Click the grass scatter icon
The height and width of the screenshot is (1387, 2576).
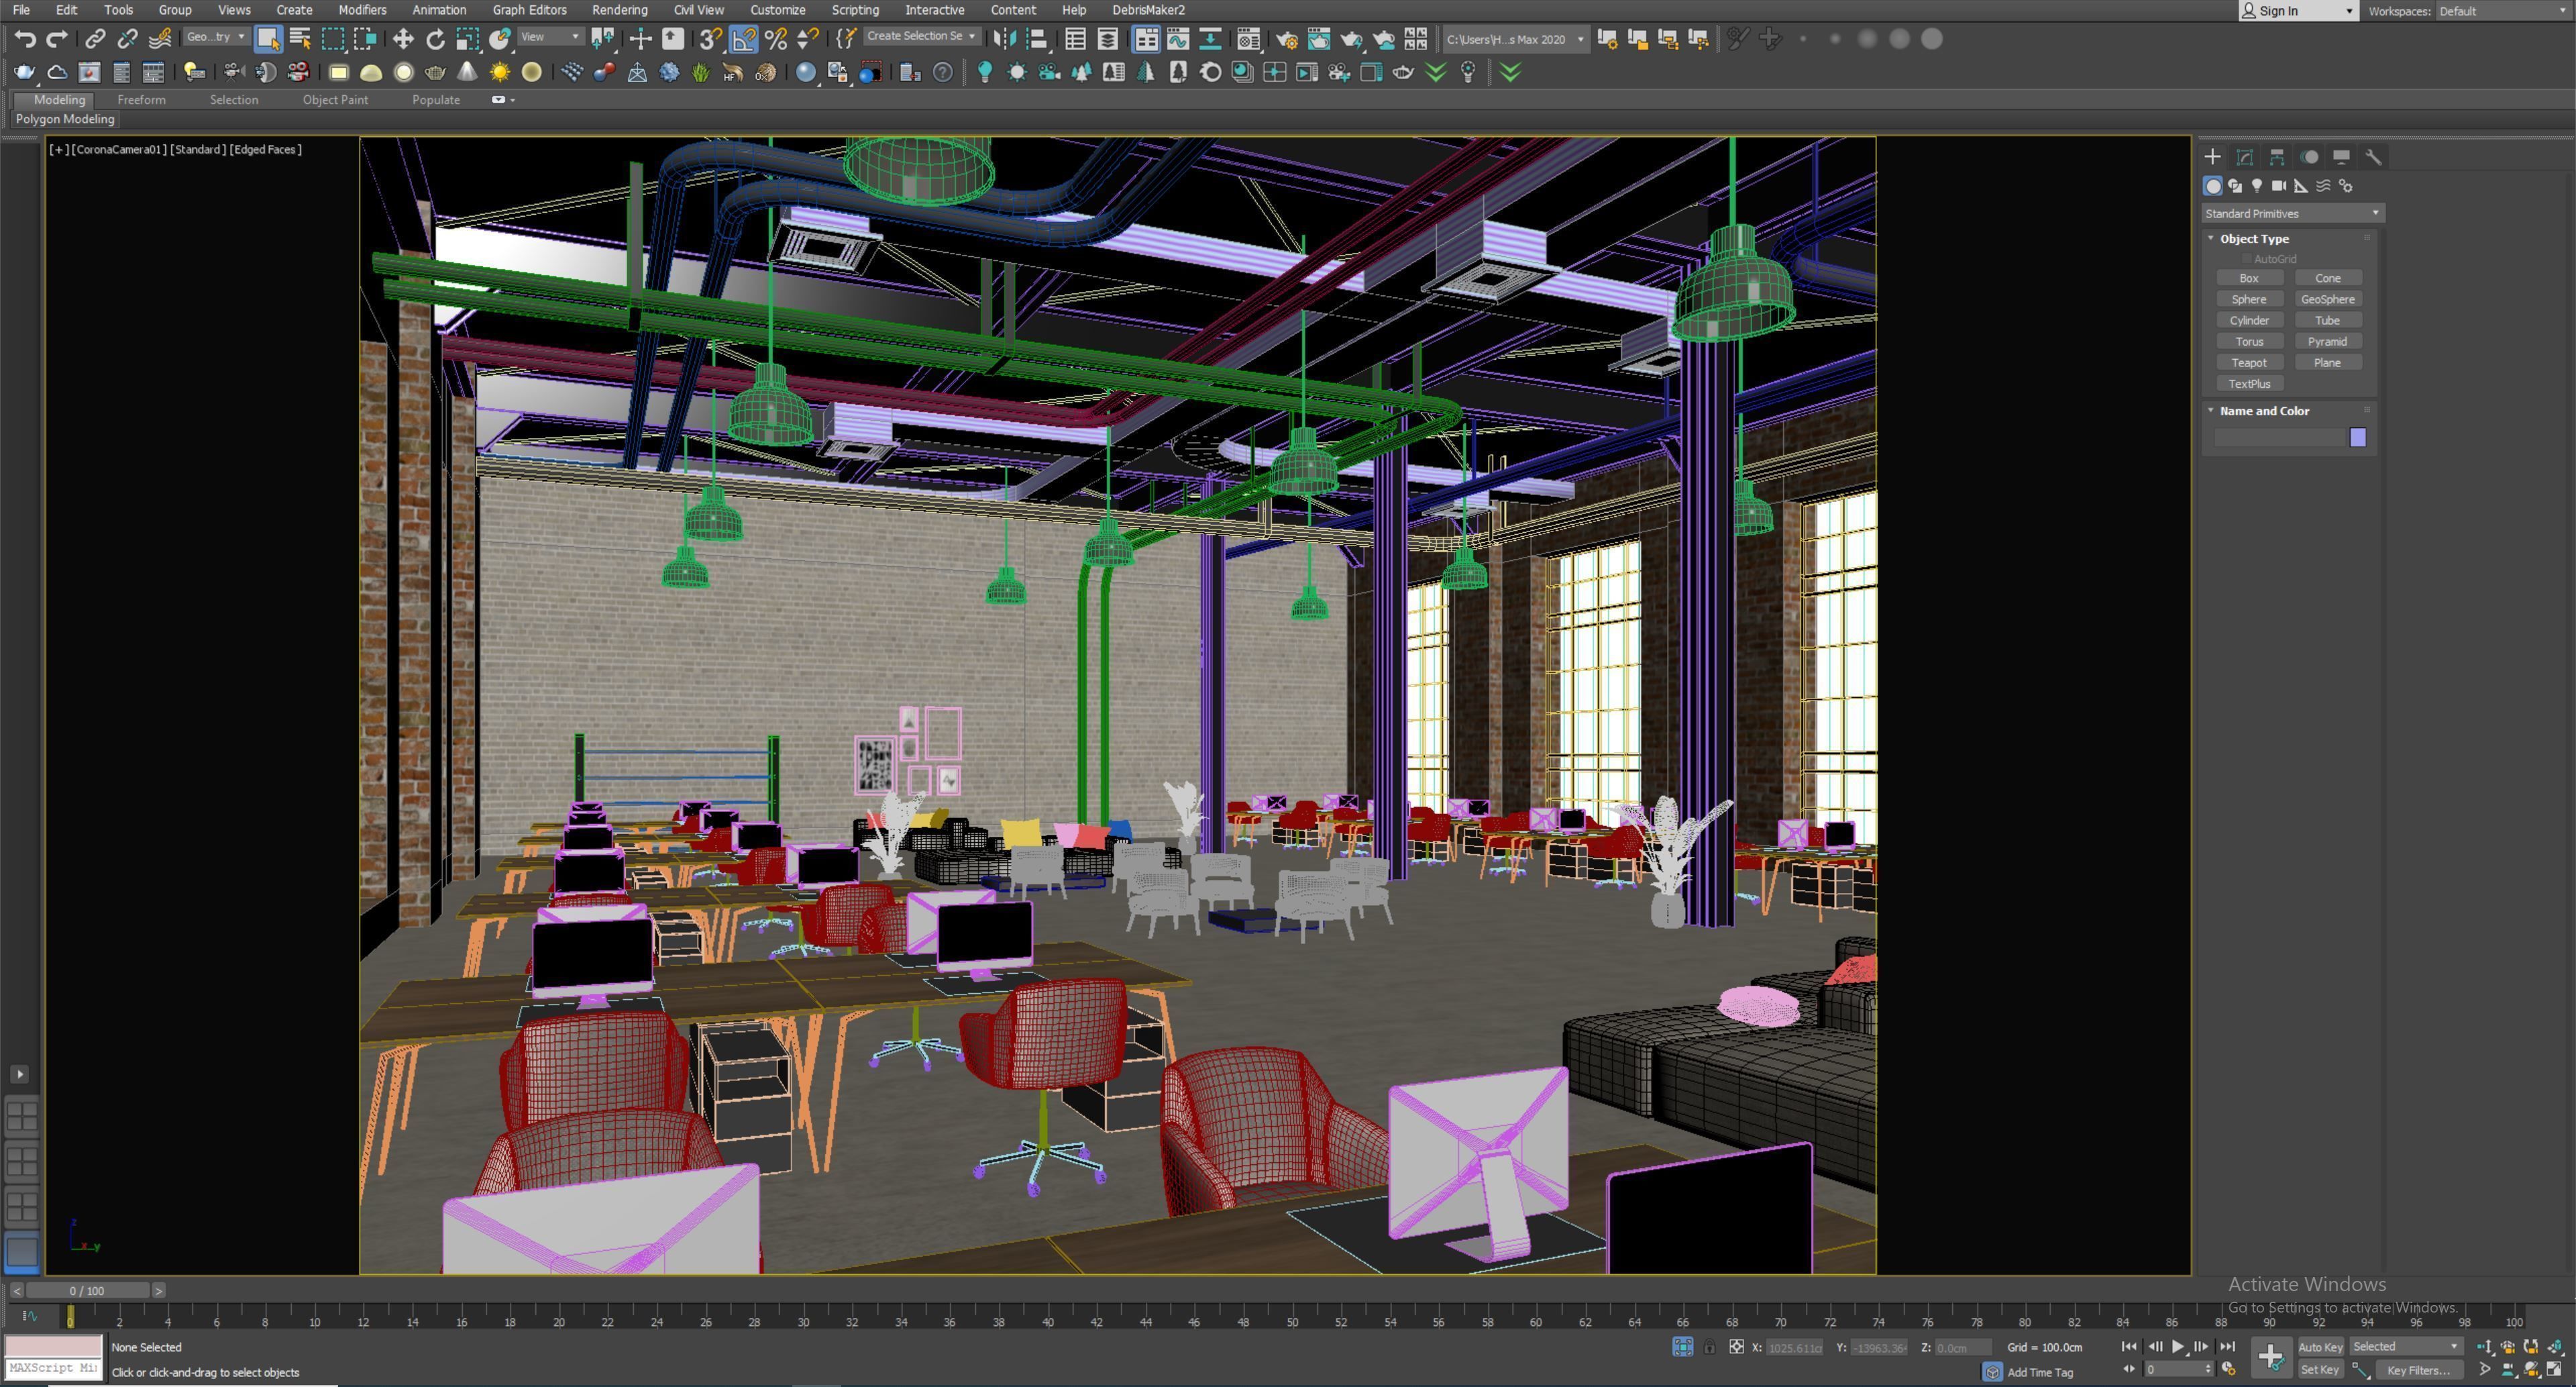click(701, 72)
